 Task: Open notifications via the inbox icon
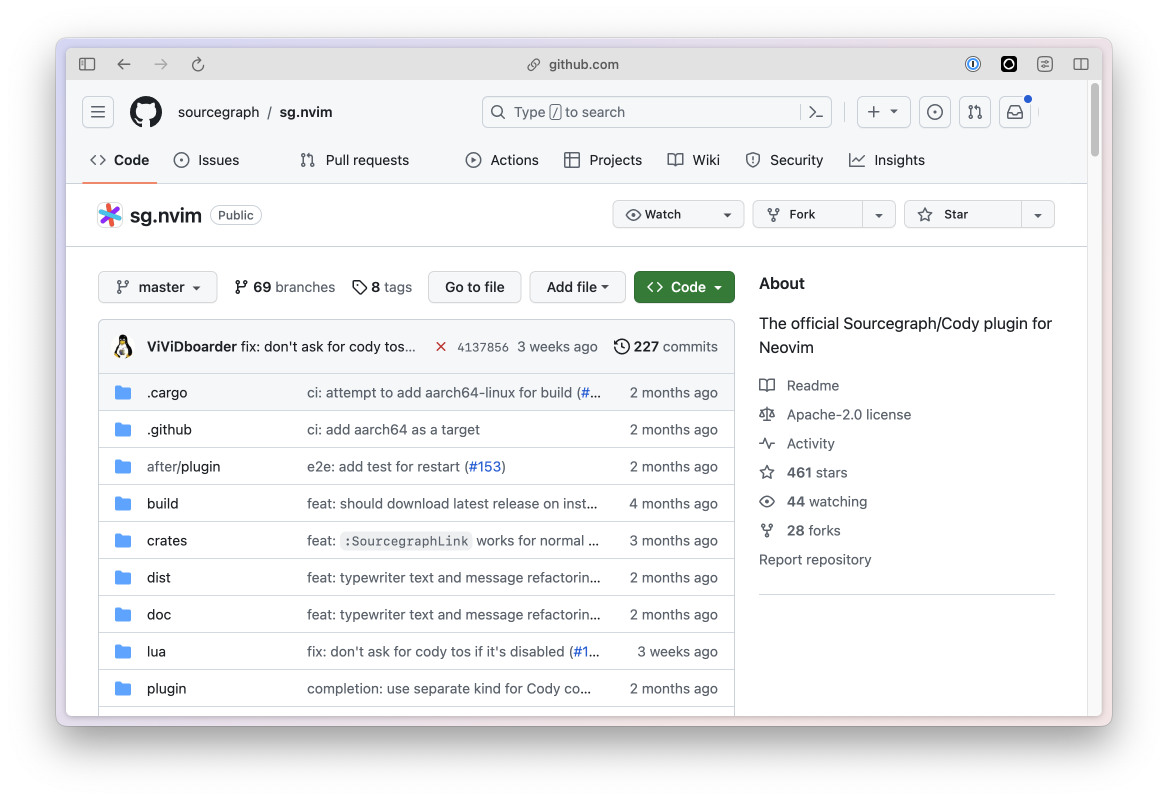pyautogui.click(x=1014, y=112)
